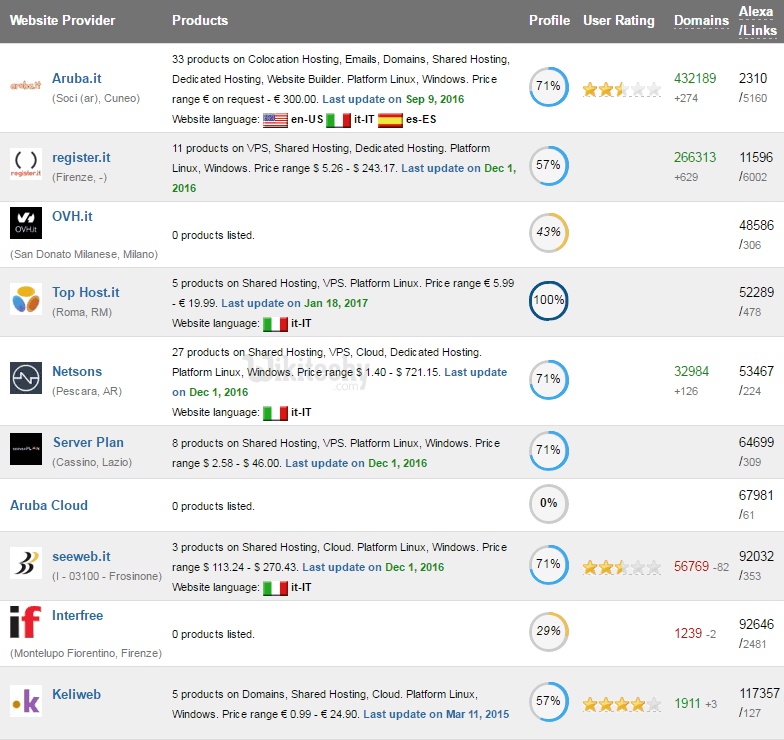This screenshot has width=784, height=740.
Task: Click the Aruba.it logo icon
Action: pyautogui.click(x=25, y=87)
